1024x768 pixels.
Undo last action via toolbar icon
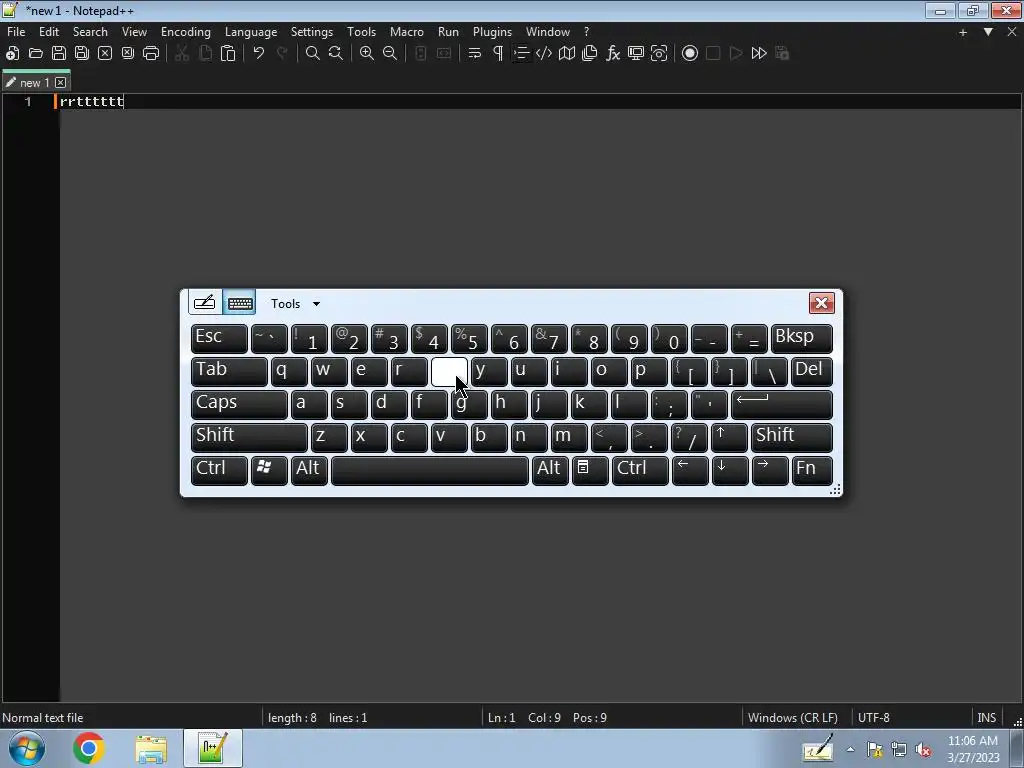click(x=259, y=54)
